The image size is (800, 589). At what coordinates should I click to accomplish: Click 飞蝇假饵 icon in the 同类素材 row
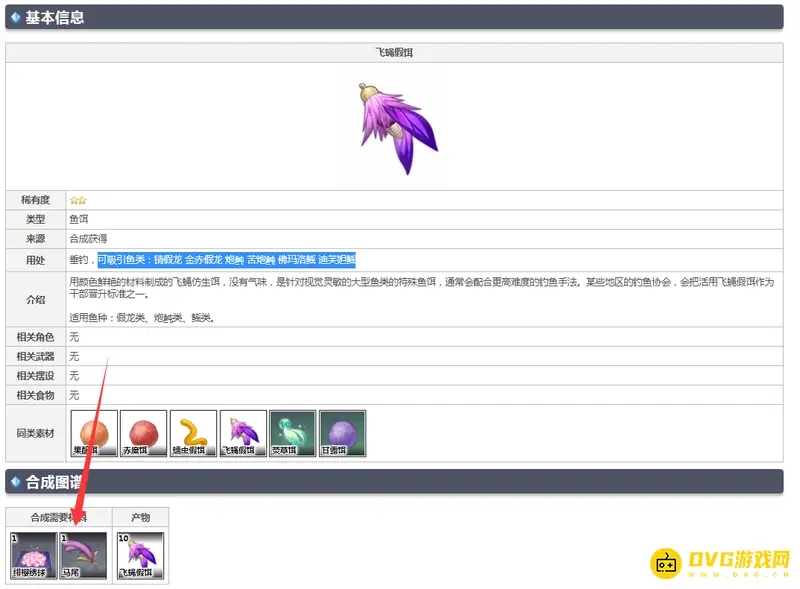point(243,433)
